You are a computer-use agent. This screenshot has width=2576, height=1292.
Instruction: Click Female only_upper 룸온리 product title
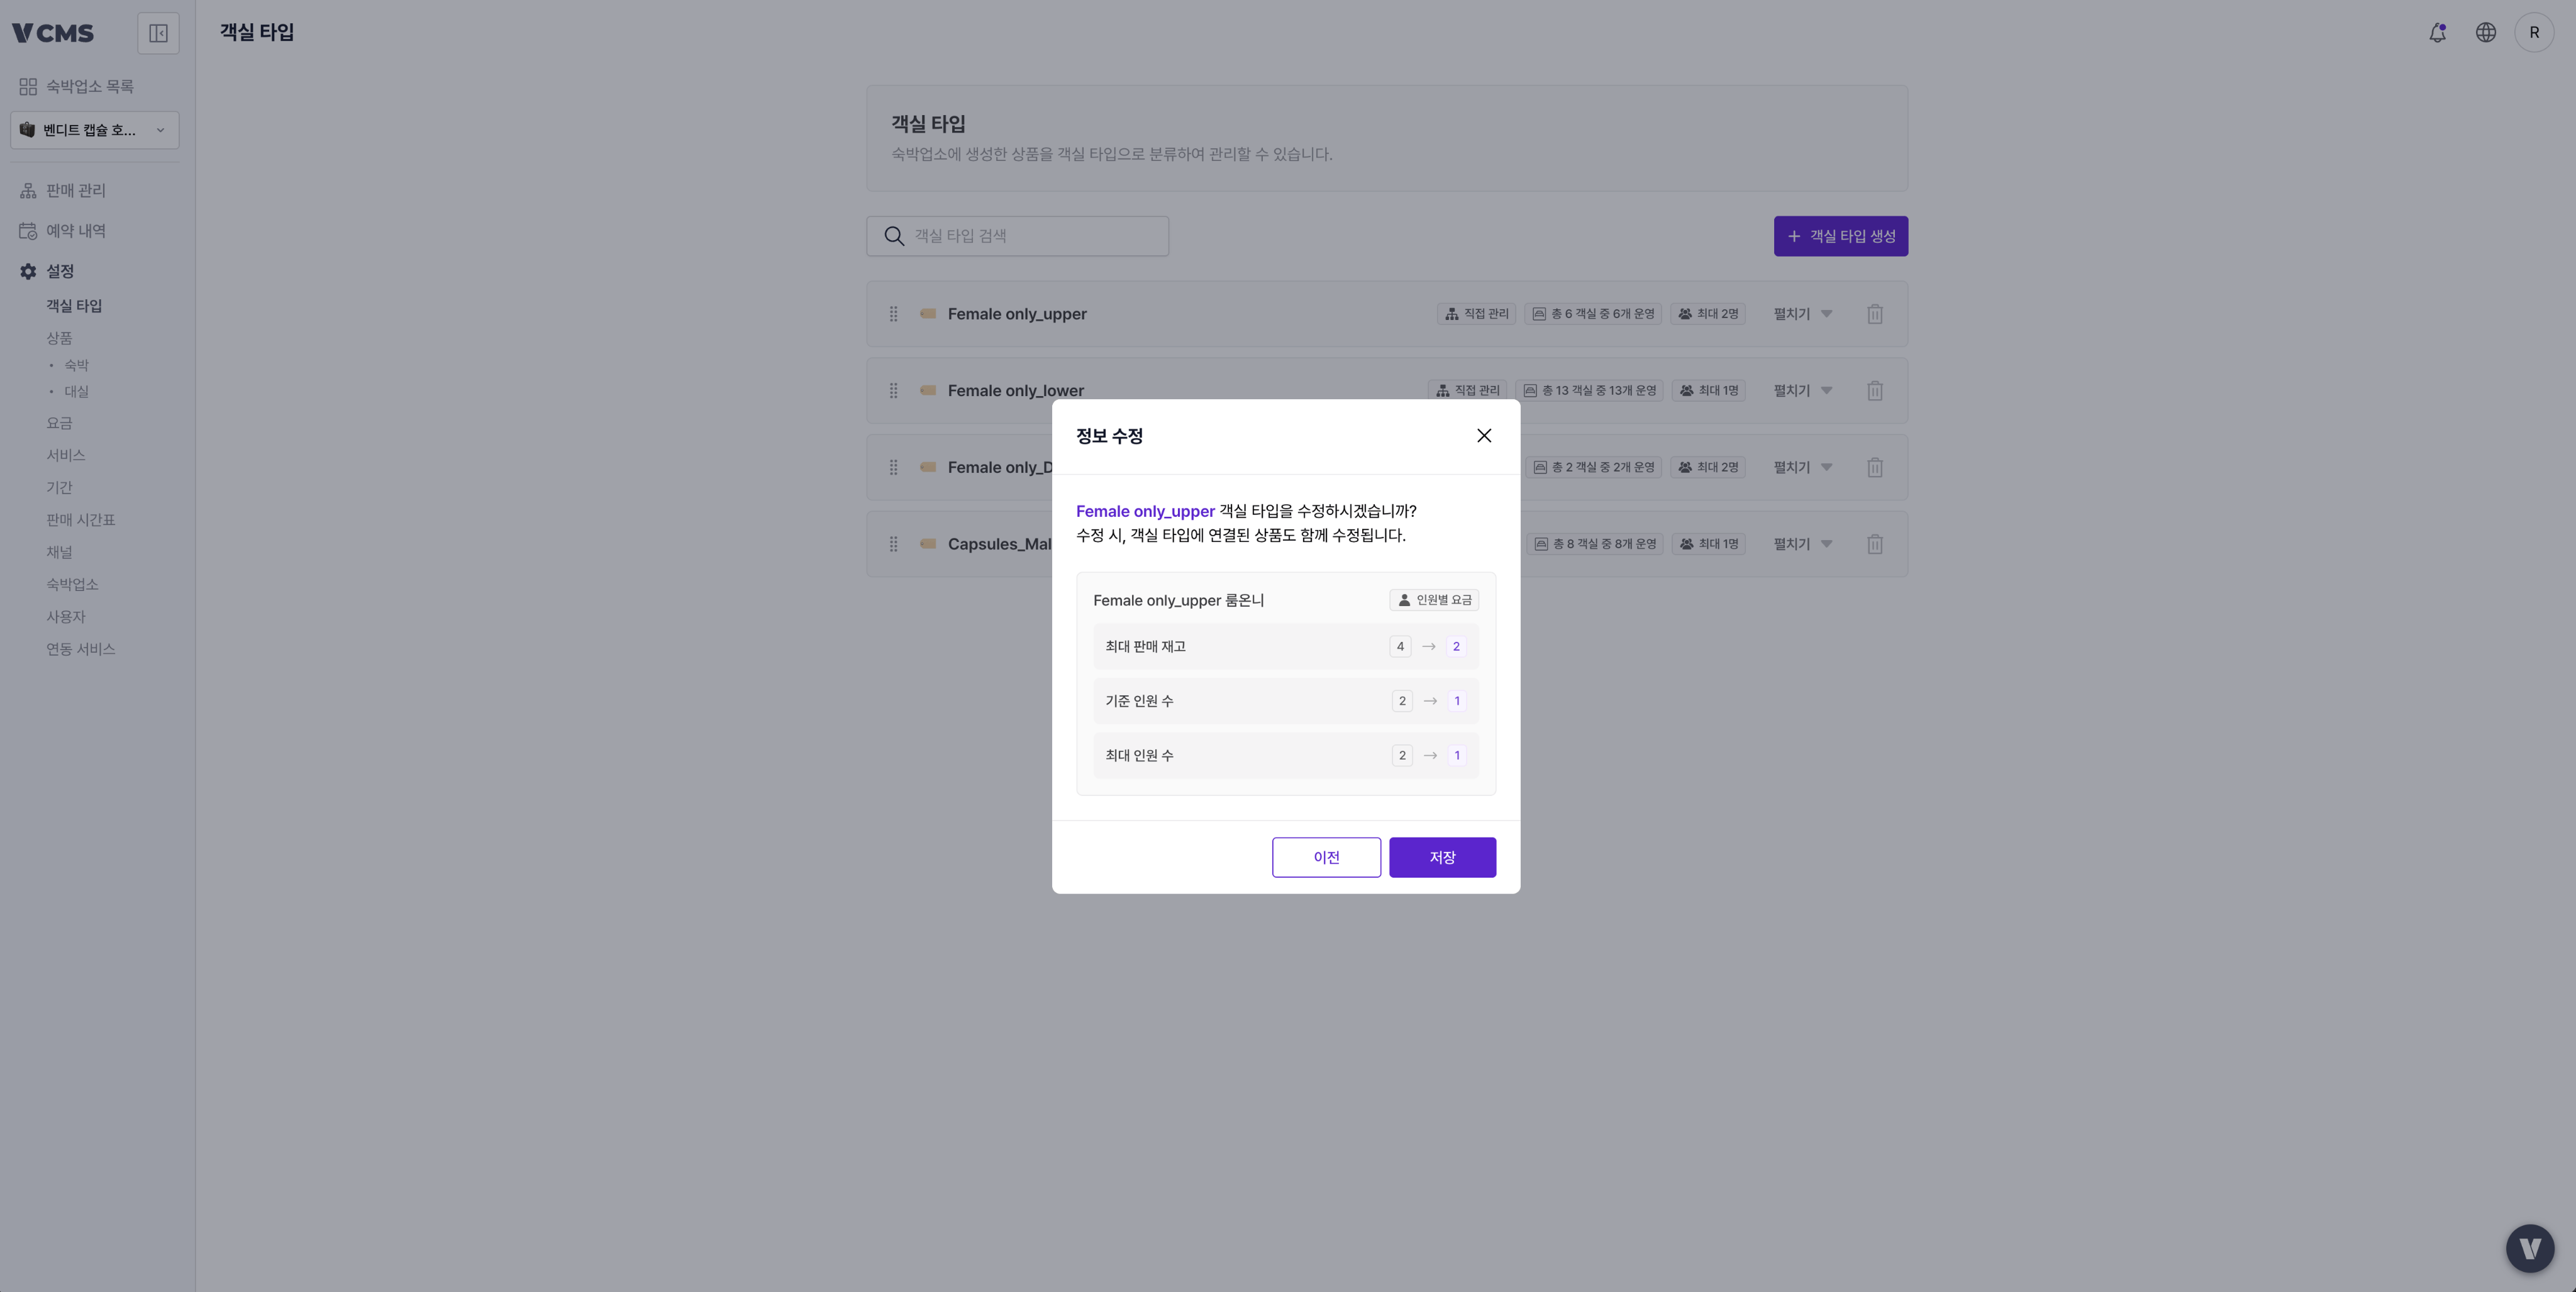pyautogui.click(x=1178, y=601)
